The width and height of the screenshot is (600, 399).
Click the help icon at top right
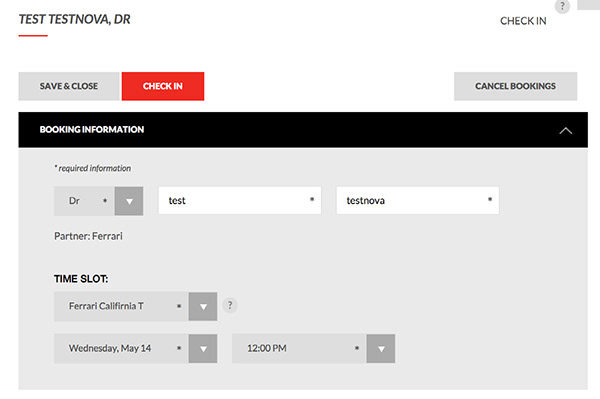coord(562,6)
